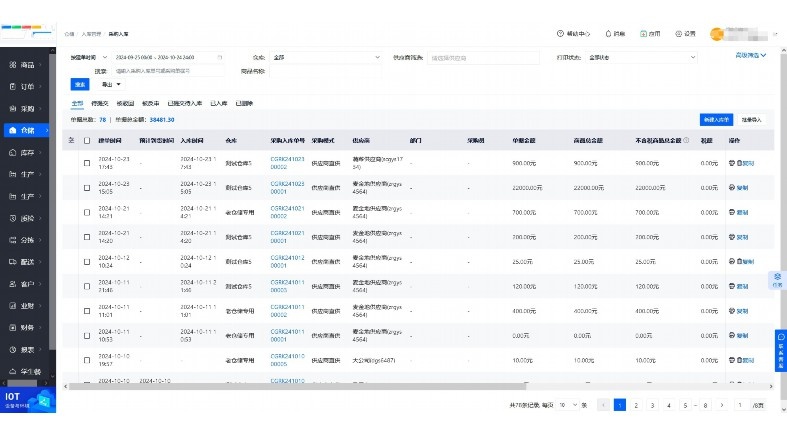Open the 打印状态 print status dropdown

click(641, 58)
